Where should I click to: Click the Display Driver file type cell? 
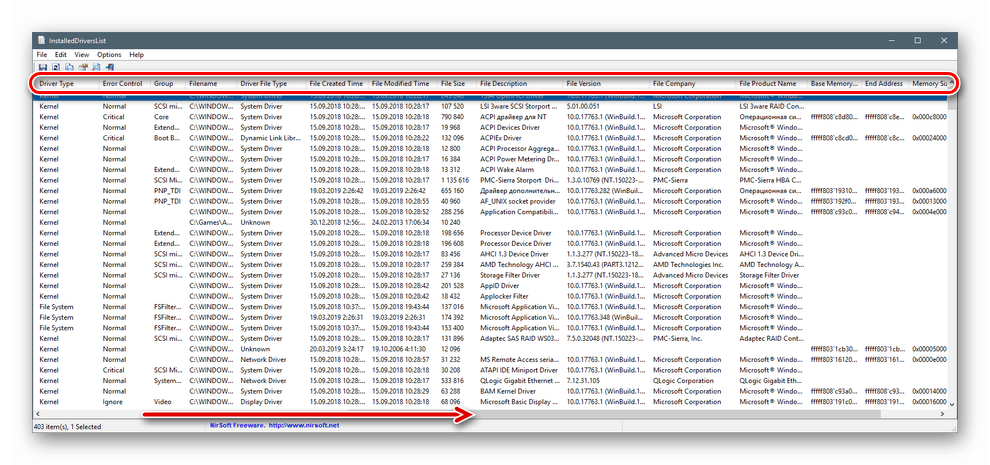pos(261,402)
